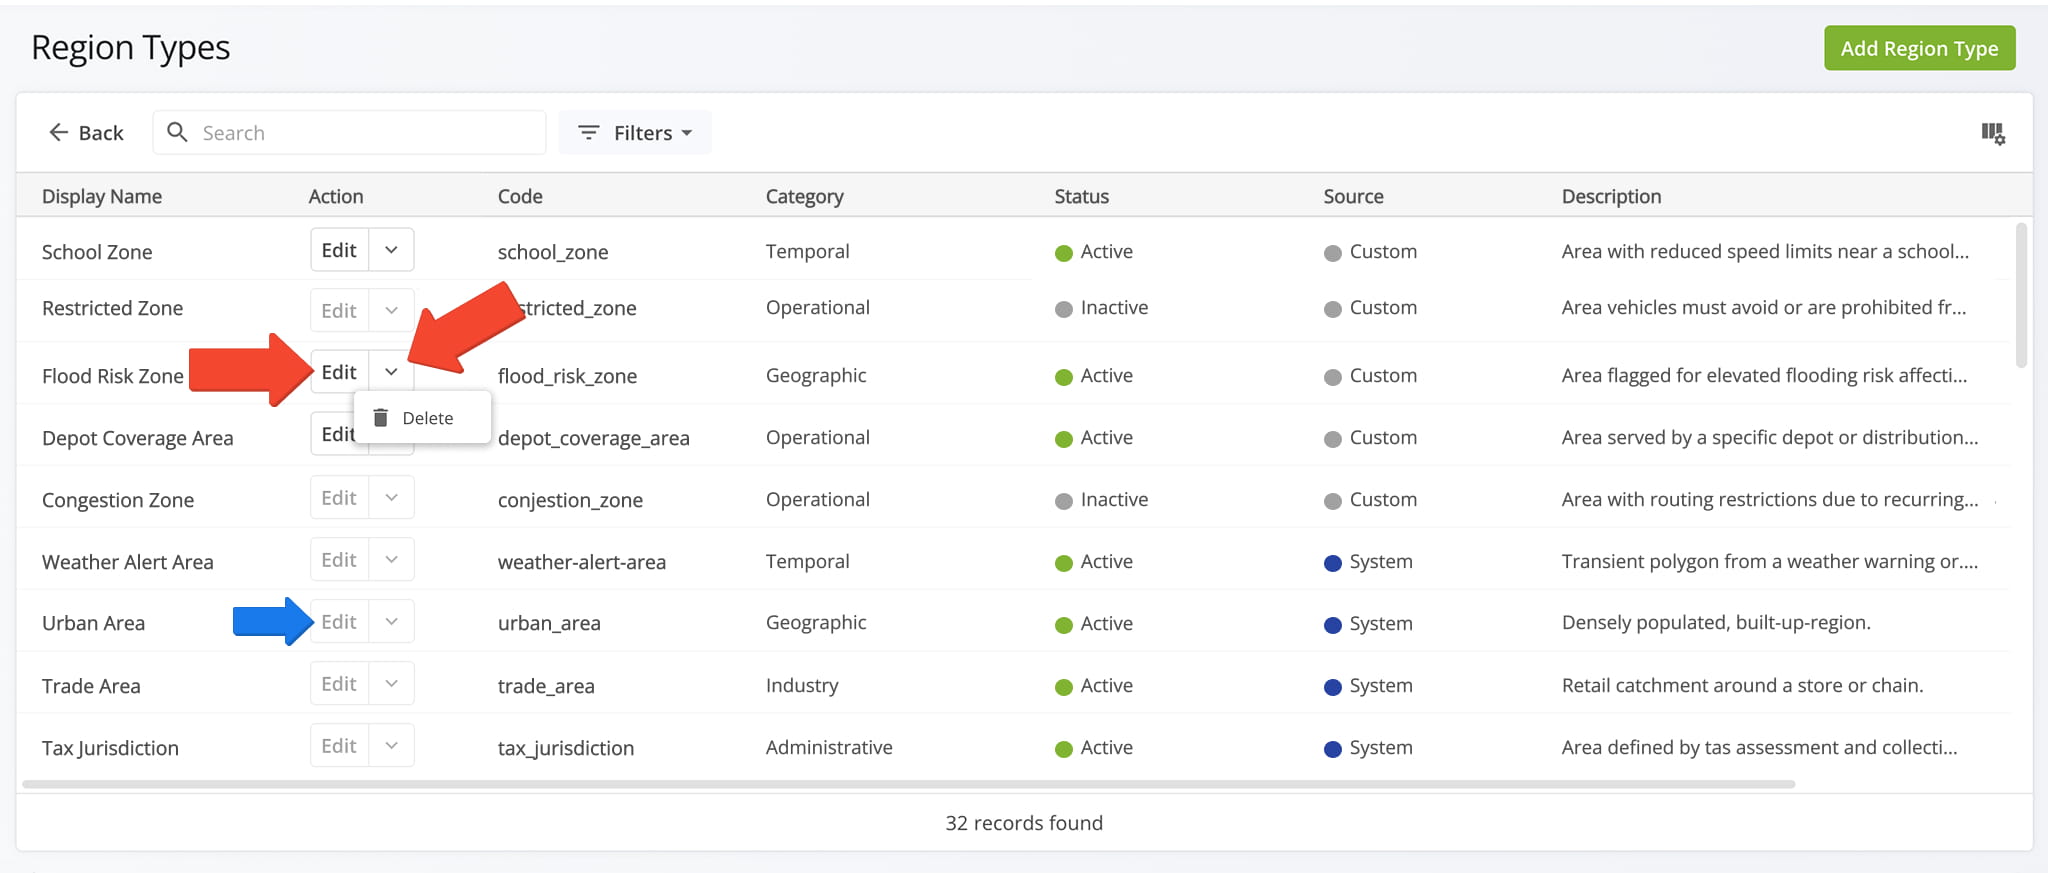Go back using the Back arrow

click(x=86, y=133)
